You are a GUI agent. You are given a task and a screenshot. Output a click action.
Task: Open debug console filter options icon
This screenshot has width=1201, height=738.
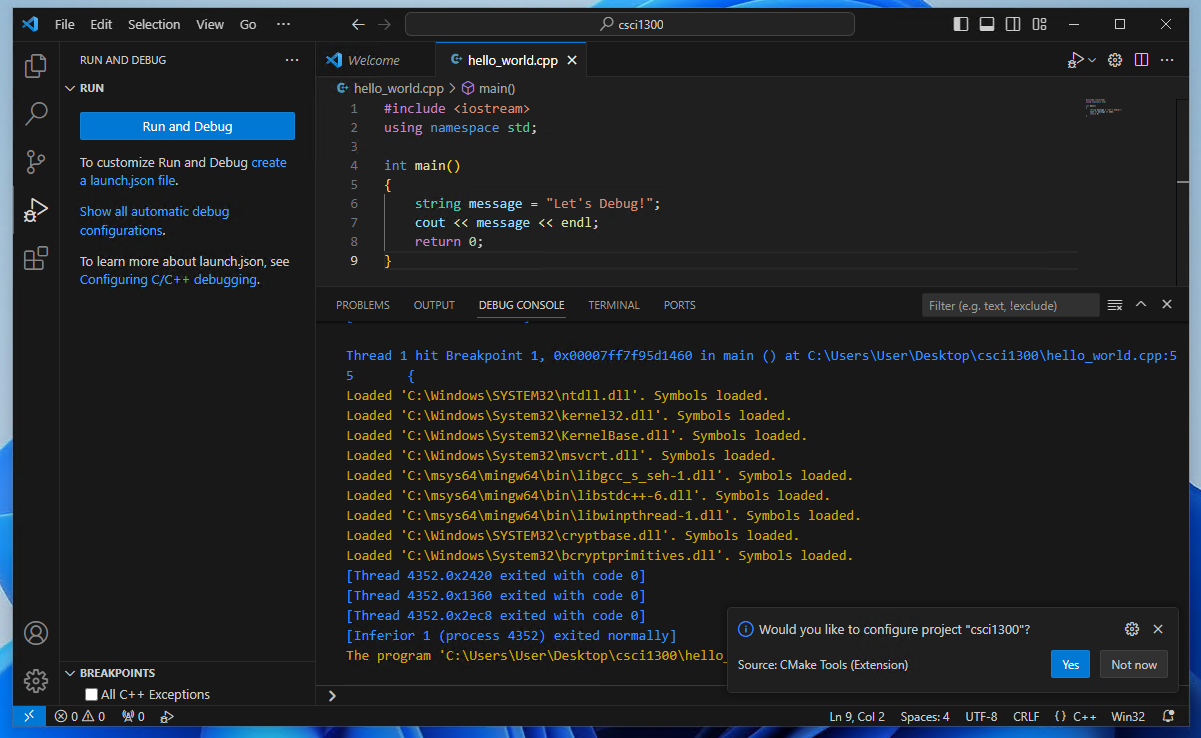click(x=1115, y=305)
